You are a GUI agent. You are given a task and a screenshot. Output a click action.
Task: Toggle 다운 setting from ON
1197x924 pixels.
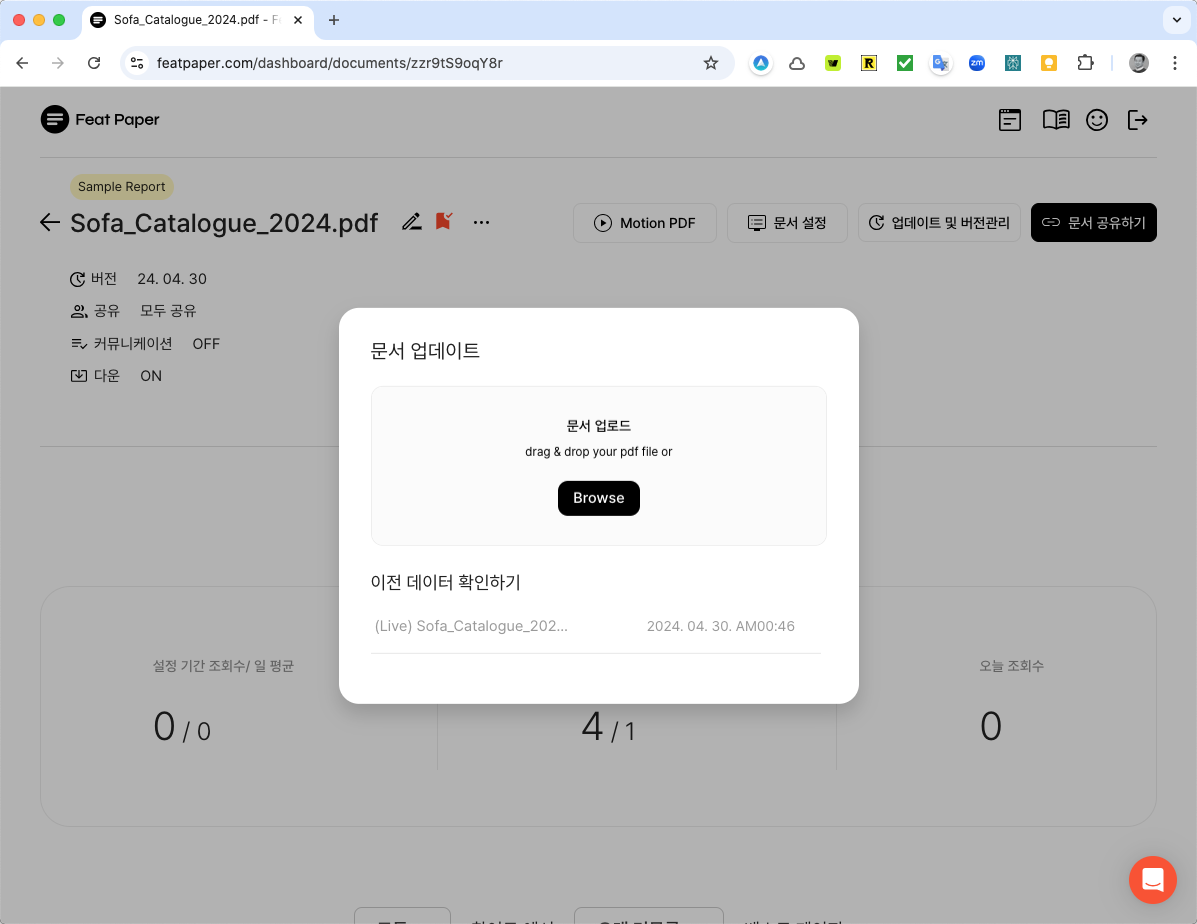[151, 375]
